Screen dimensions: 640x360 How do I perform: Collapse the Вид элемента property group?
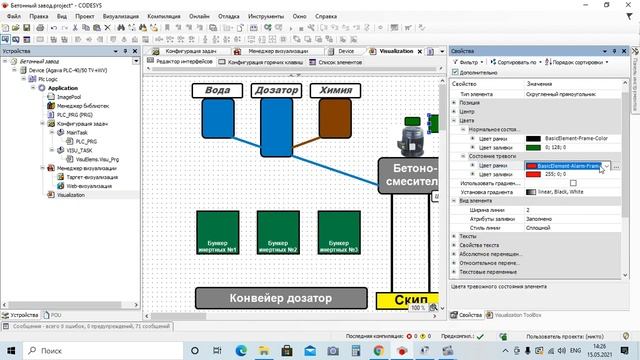point(454,201)
